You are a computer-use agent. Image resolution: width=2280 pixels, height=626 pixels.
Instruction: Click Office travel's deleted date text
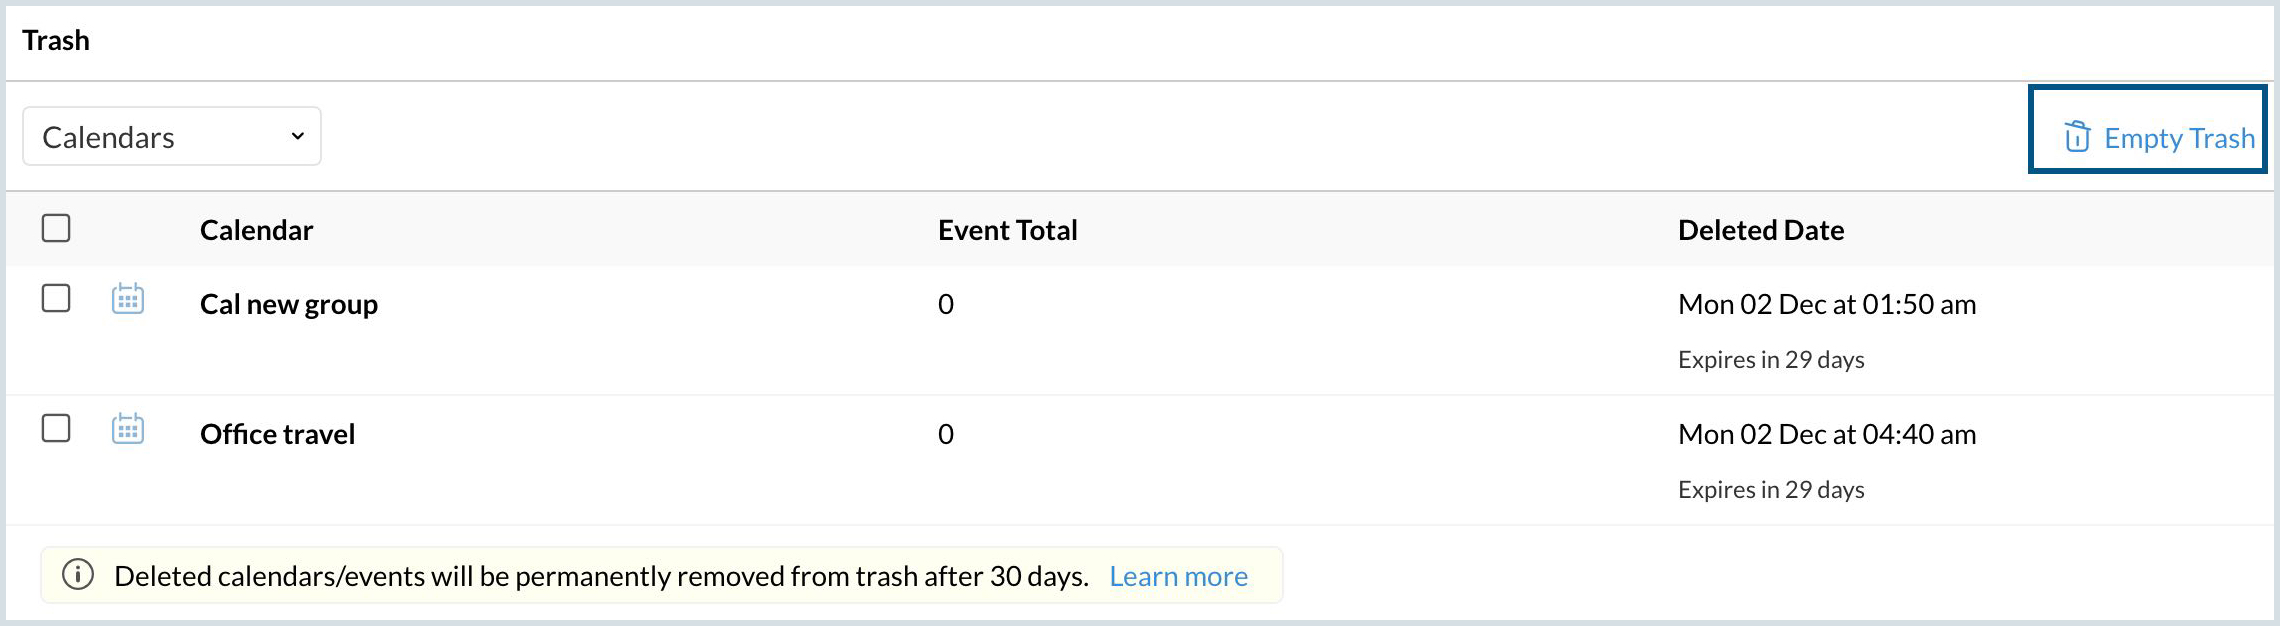coord(1826,434)
